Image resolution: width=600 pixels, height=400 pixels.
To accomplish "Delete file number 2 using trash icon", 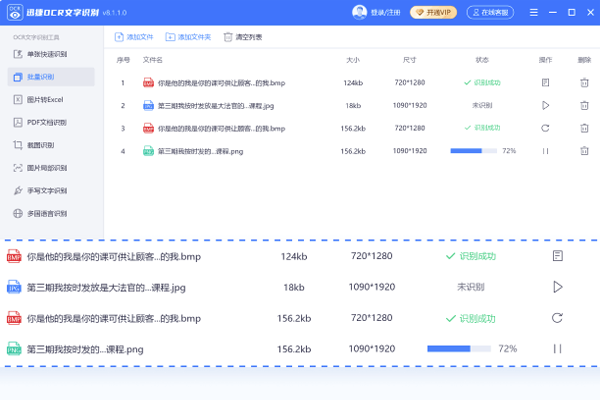I will click(584, 105).
